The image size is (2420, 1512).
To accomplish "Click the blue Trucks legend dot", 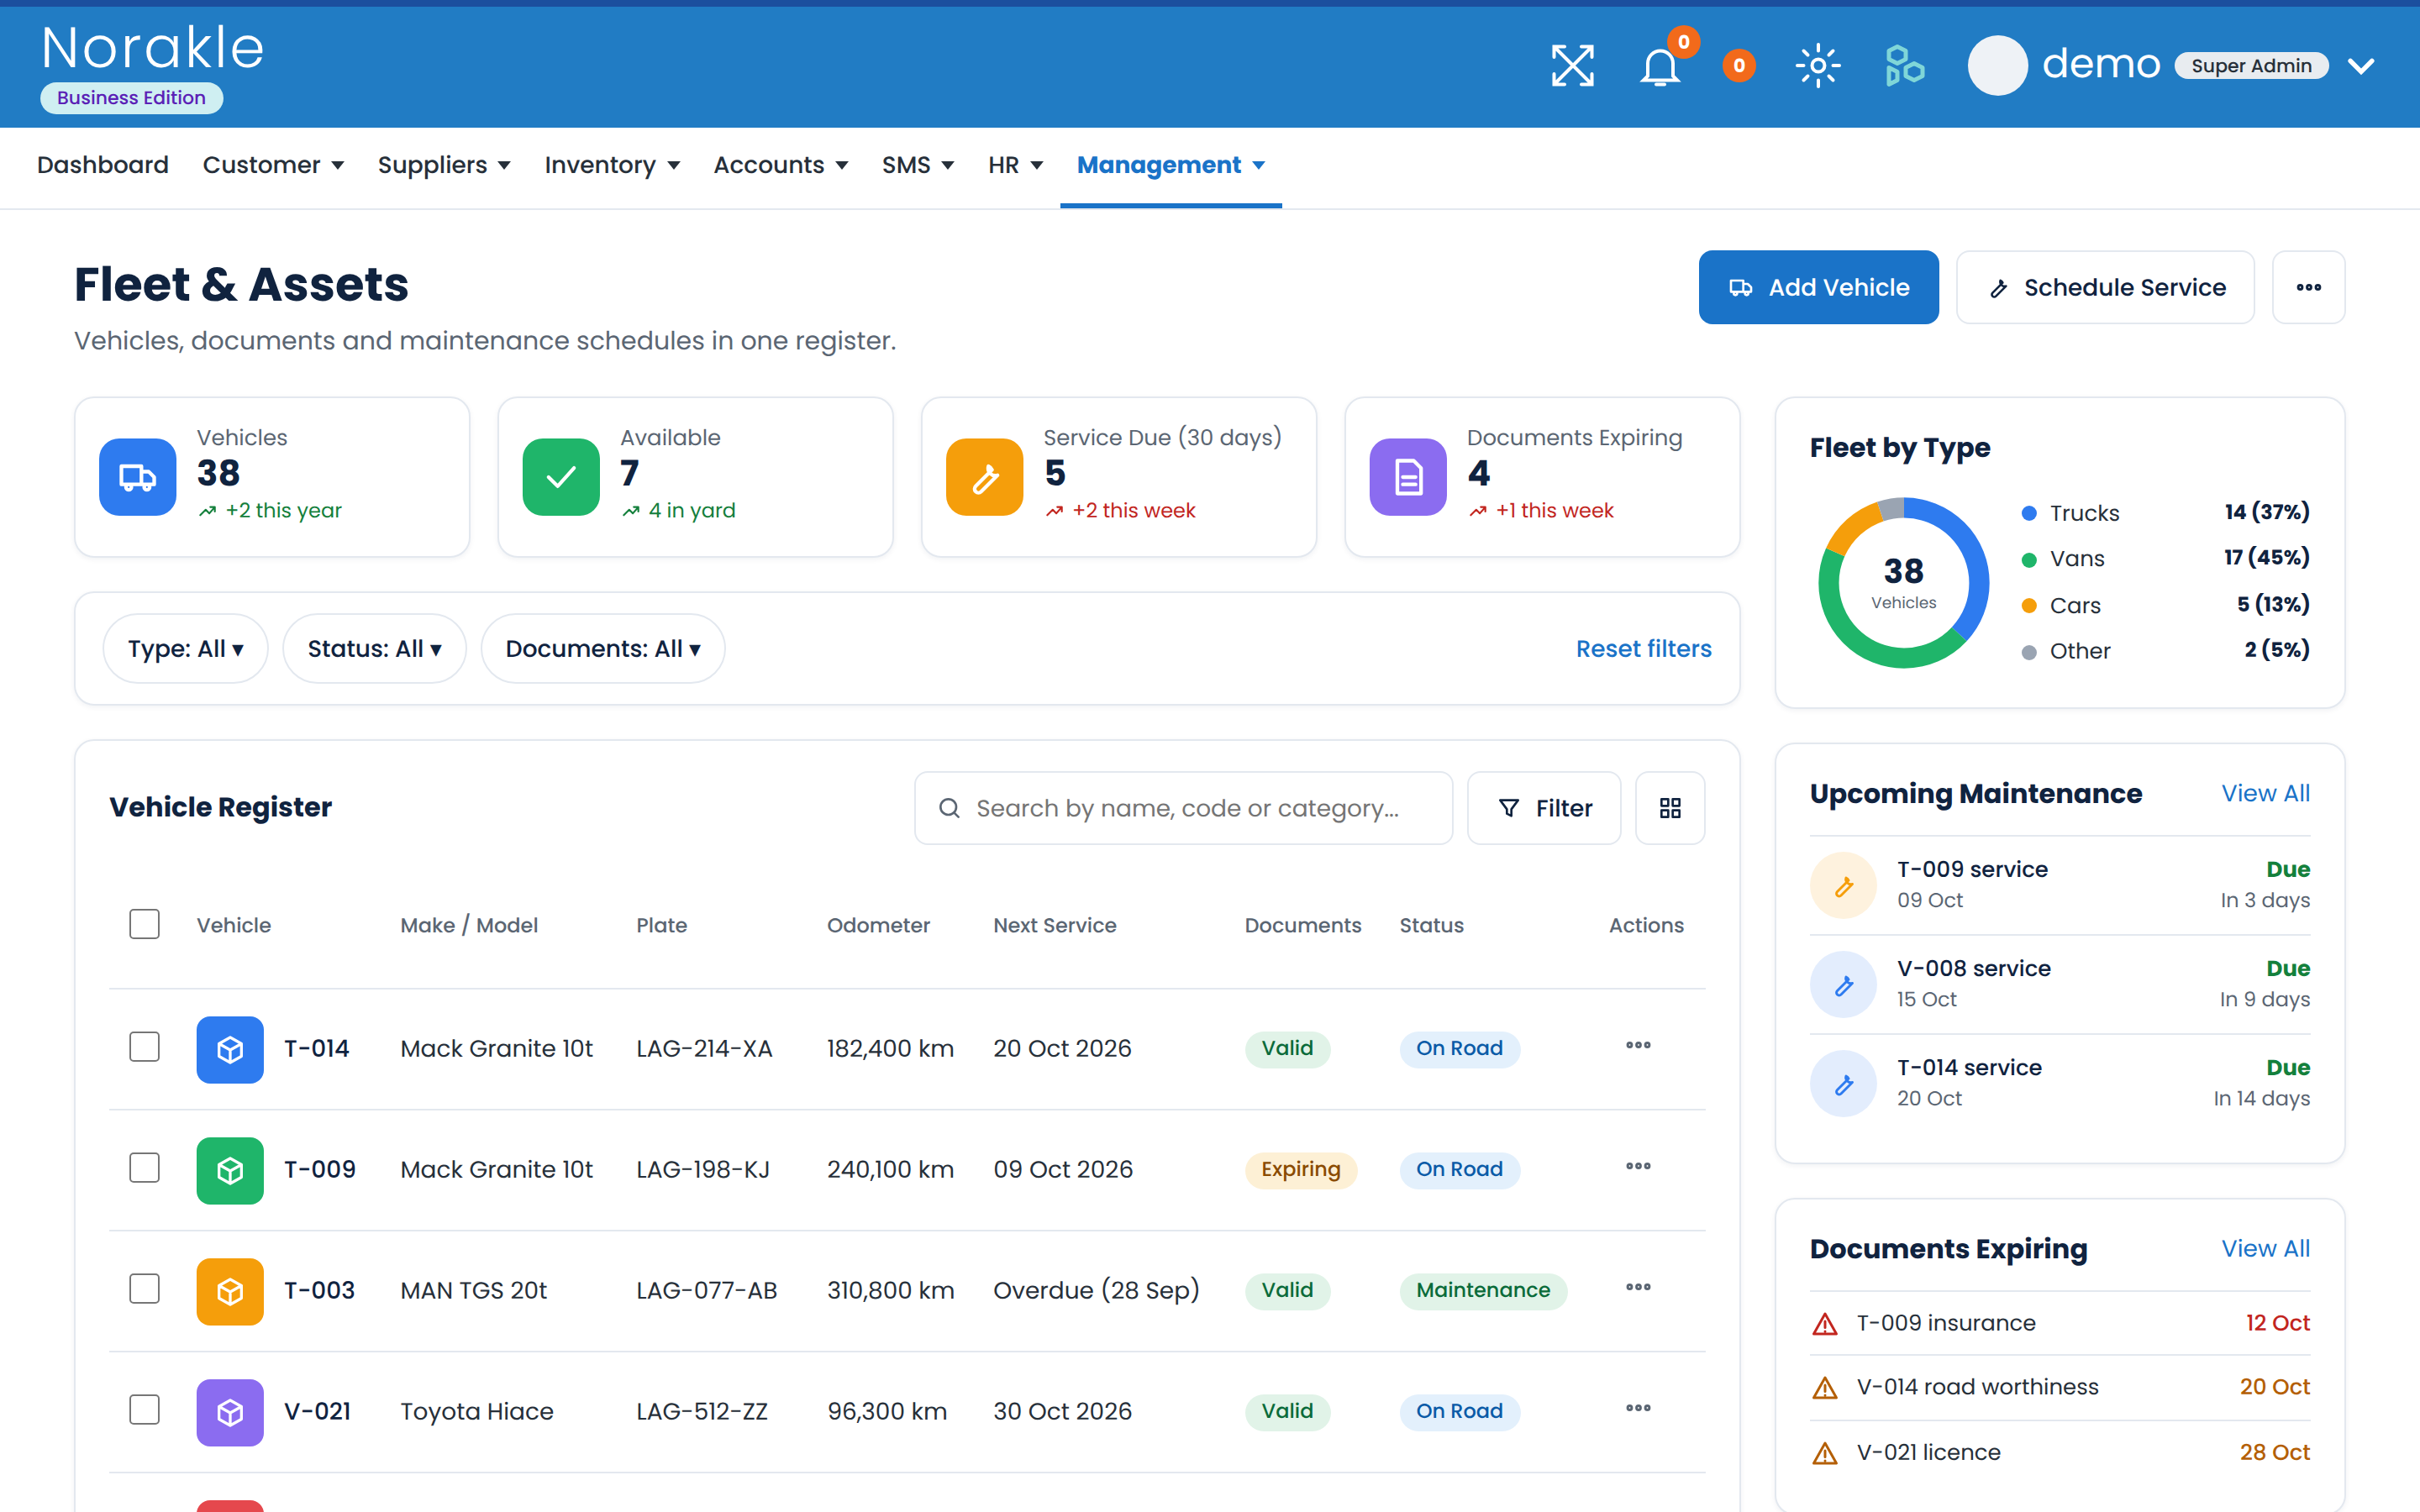I will tap(2029, 513).
